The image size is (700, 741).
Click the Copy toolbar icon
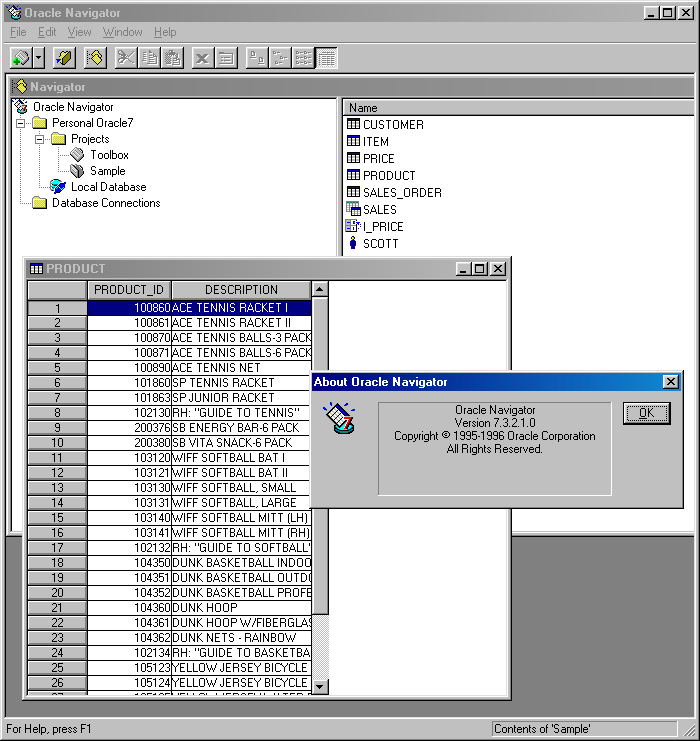[149, 58]
